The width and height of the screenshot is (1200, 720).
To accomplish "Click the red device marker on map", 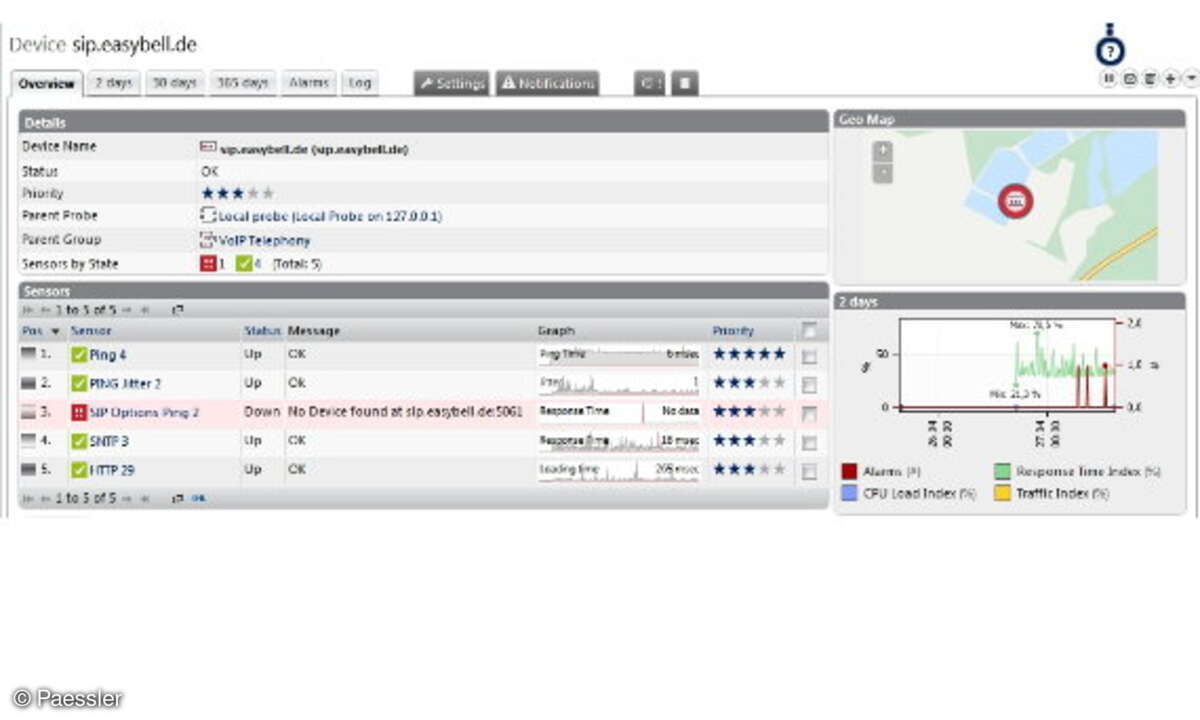I will click(x=1016, y=202).
